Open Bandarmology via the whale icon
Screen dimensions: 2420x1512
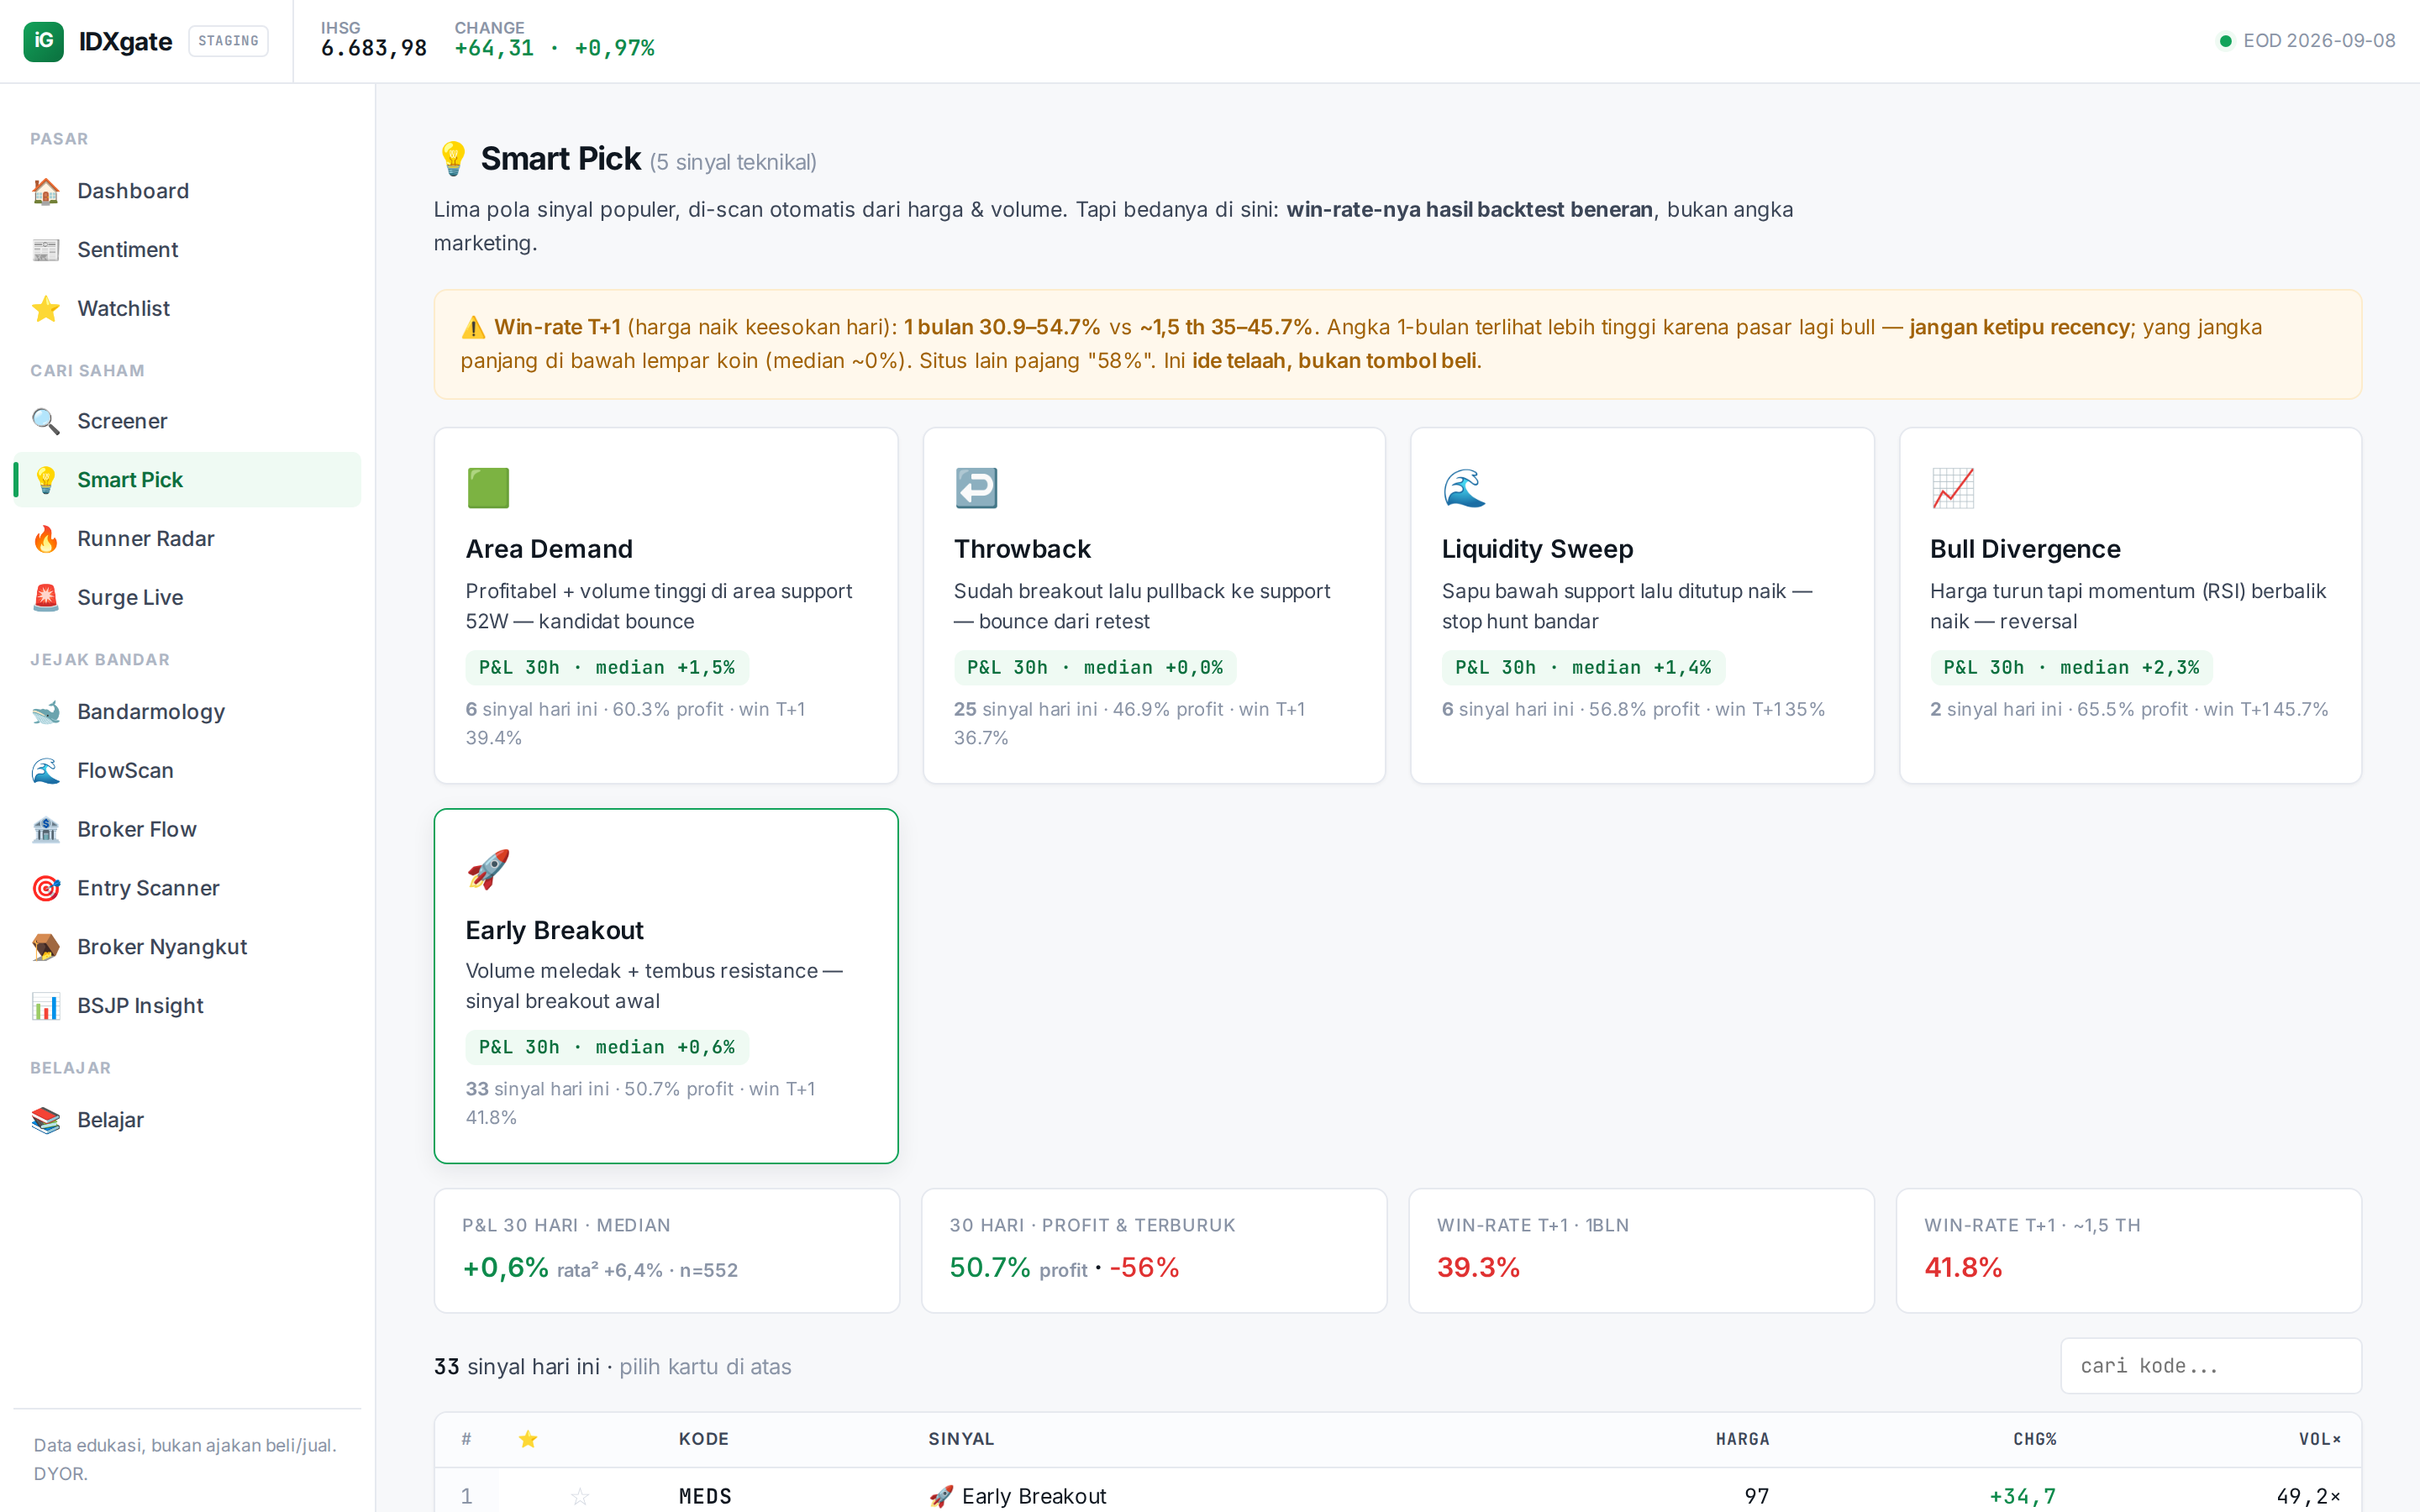(x=46, y=712)
